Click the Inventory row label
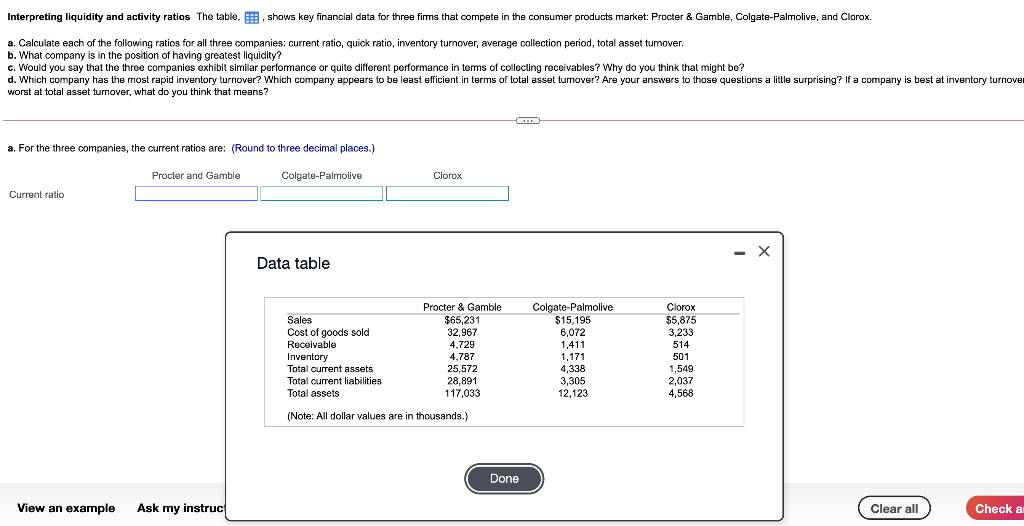1024x526 pixels. click(x=308, y=357)
